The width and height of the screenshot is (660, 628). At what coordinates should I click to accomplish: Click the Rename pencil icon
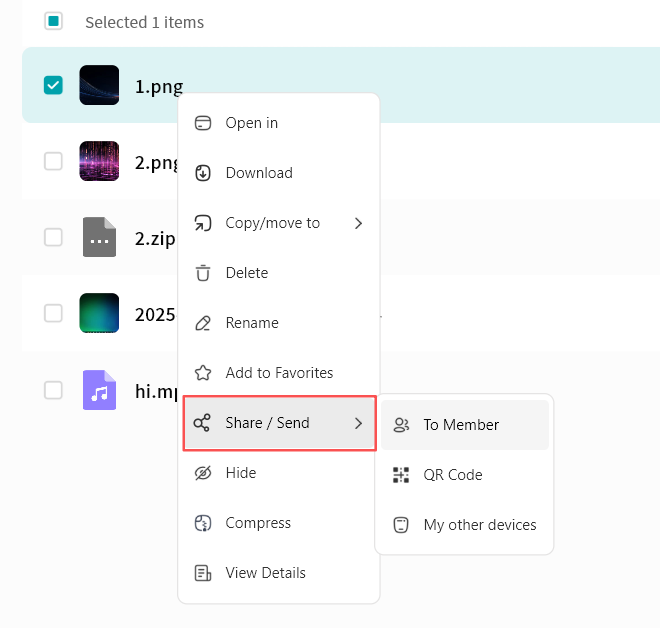pyautogui.click(x=203, y=323)
